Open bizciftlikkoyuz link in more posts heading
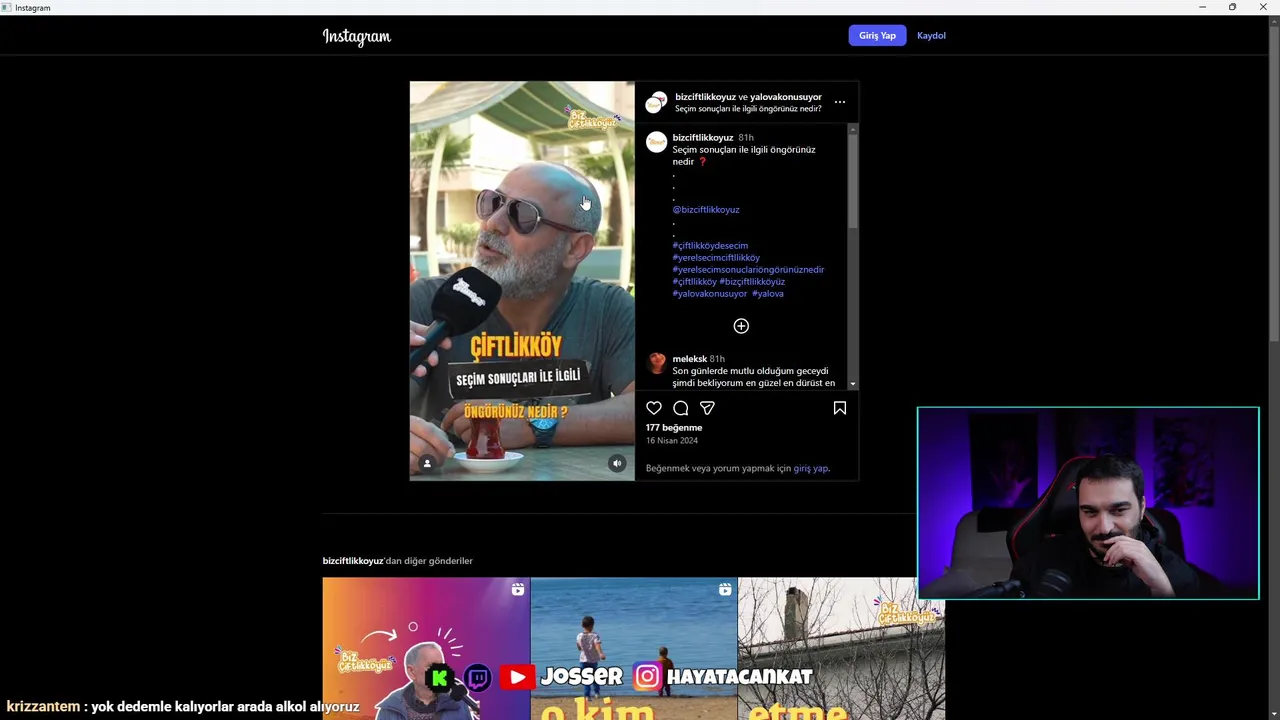Viewport: 1280px width, 720px height. 353,561
